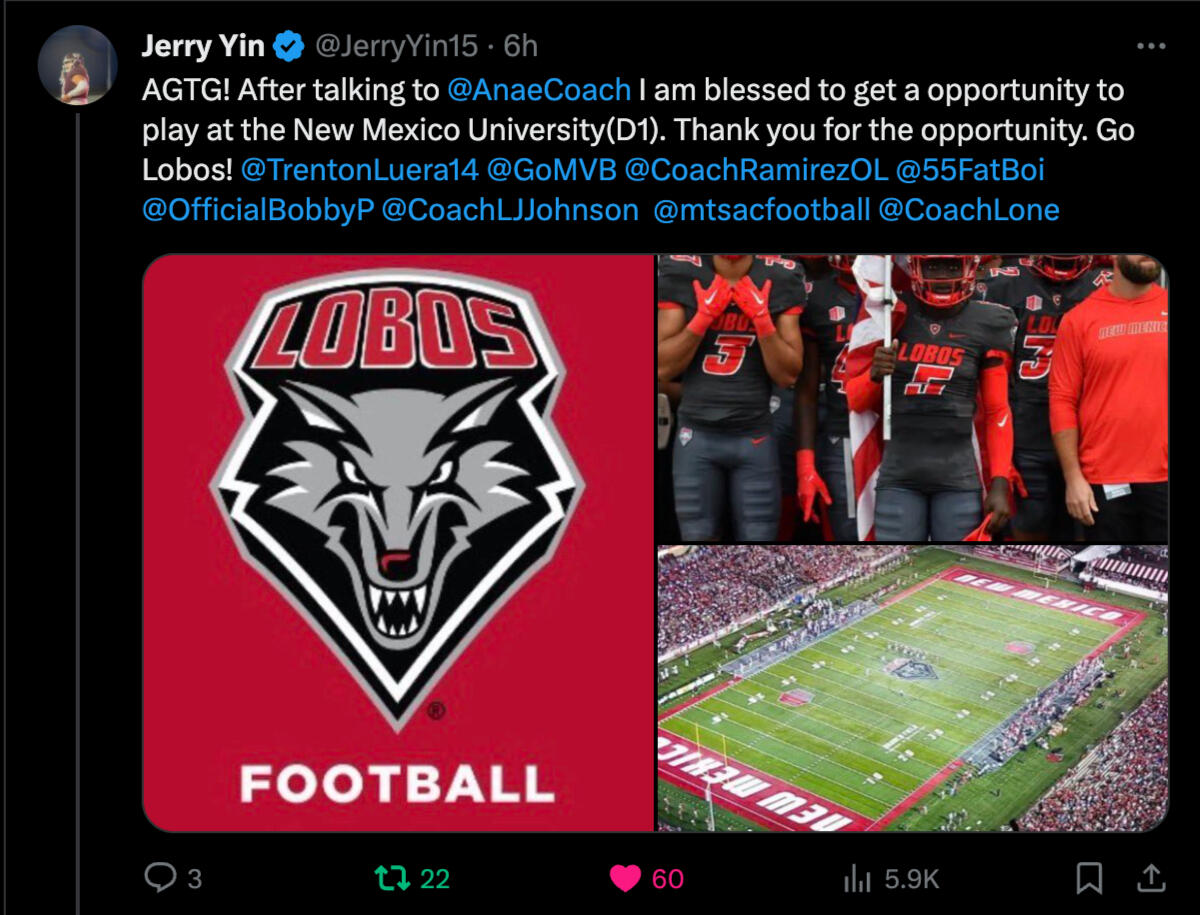The width and height of the screenshot is (1200, 915).
Task: Open the @TrentonLuera14 mention
Action: [360, 170]
